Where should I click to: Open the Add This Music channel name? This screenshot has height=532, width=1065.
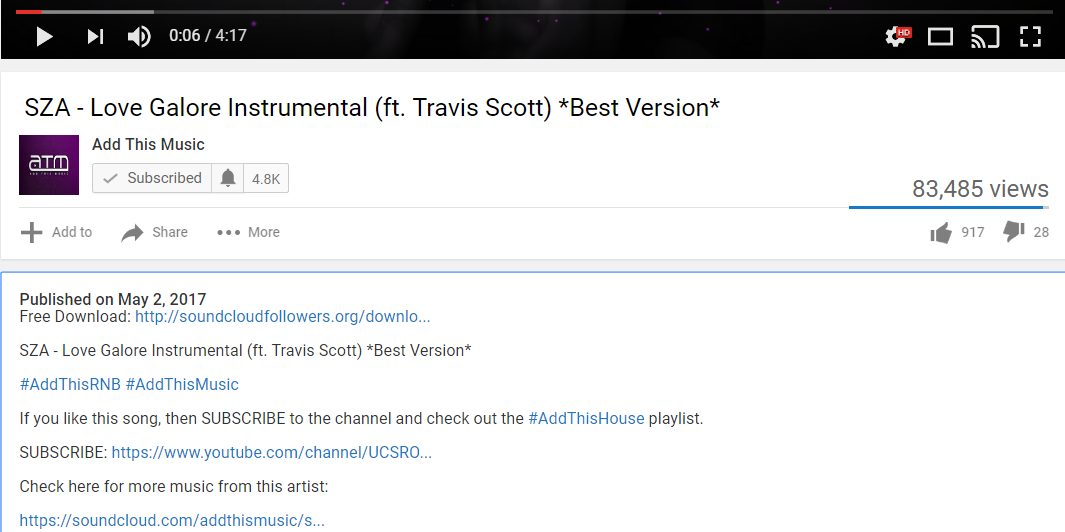coord(148,145)
